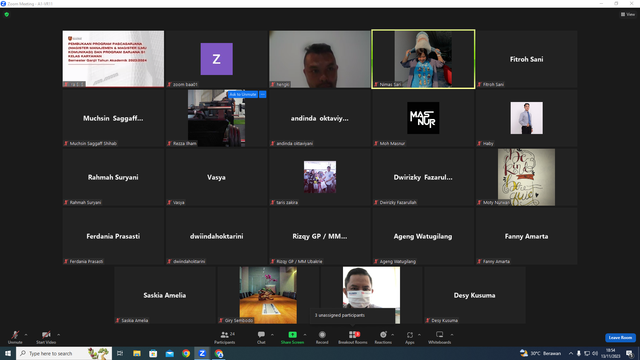Expand arrow next to Whiteboards
The height and width of the screenshot is (360, 640).
[452, 335]
